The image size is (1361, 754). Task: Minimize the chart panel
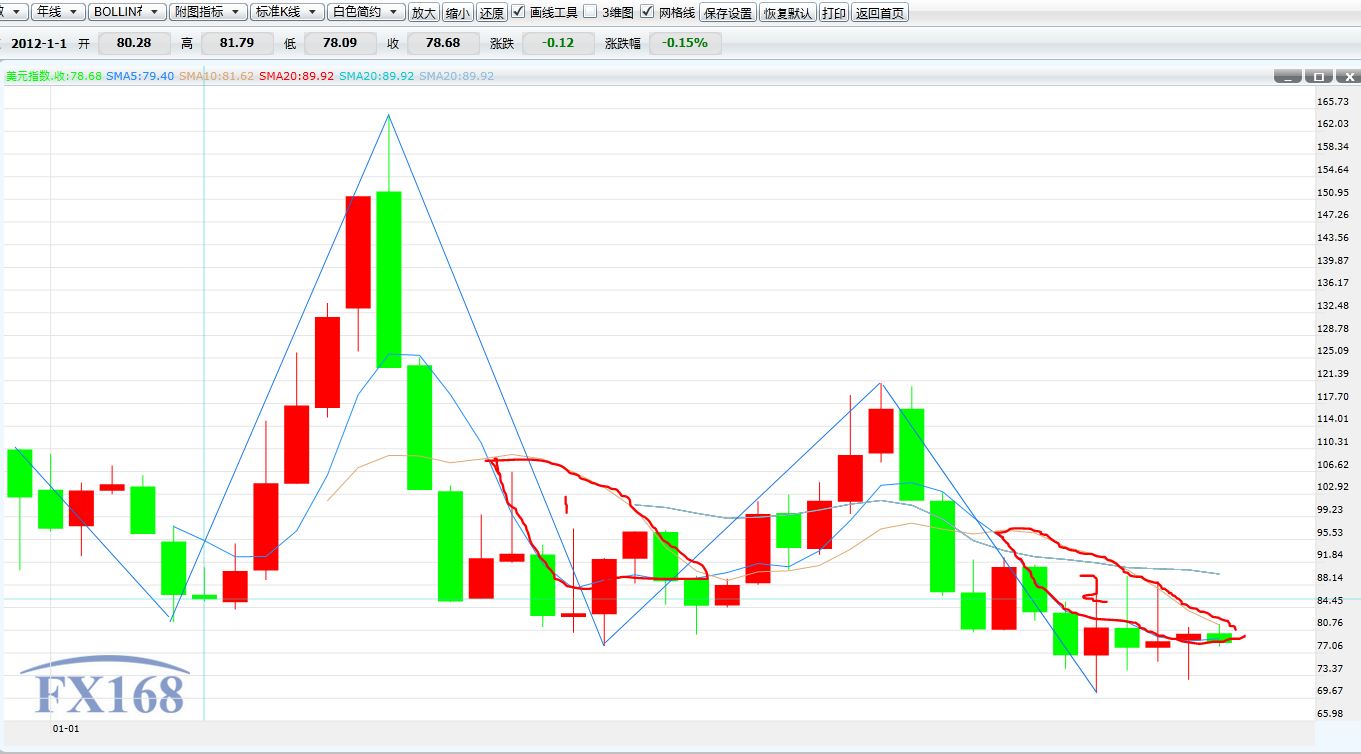pyautogui.click(x=1288, y=76)
